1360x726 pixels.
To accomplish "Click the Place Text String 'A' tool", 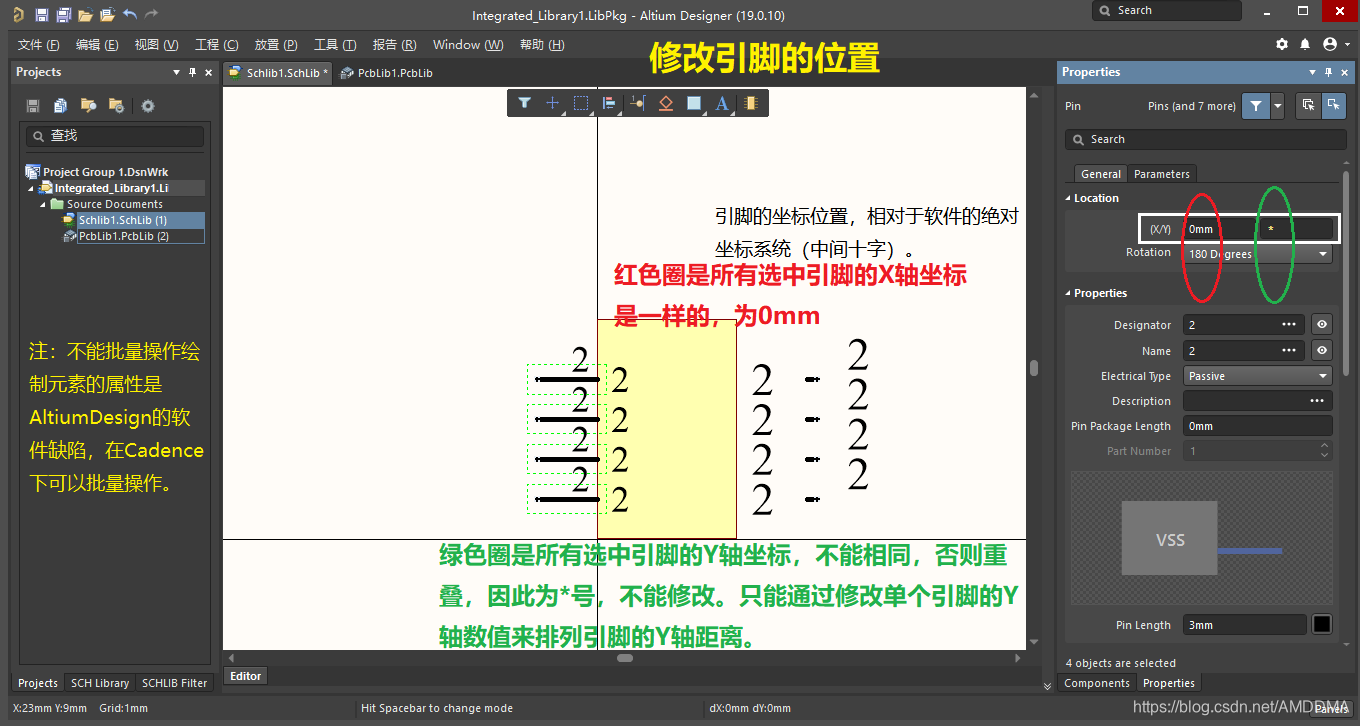I will click(x=722, y=103).
